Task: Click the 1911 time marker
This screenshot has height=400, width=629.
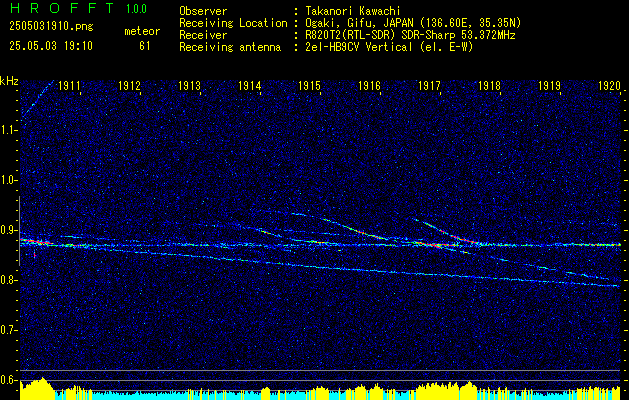Action: 69,85
